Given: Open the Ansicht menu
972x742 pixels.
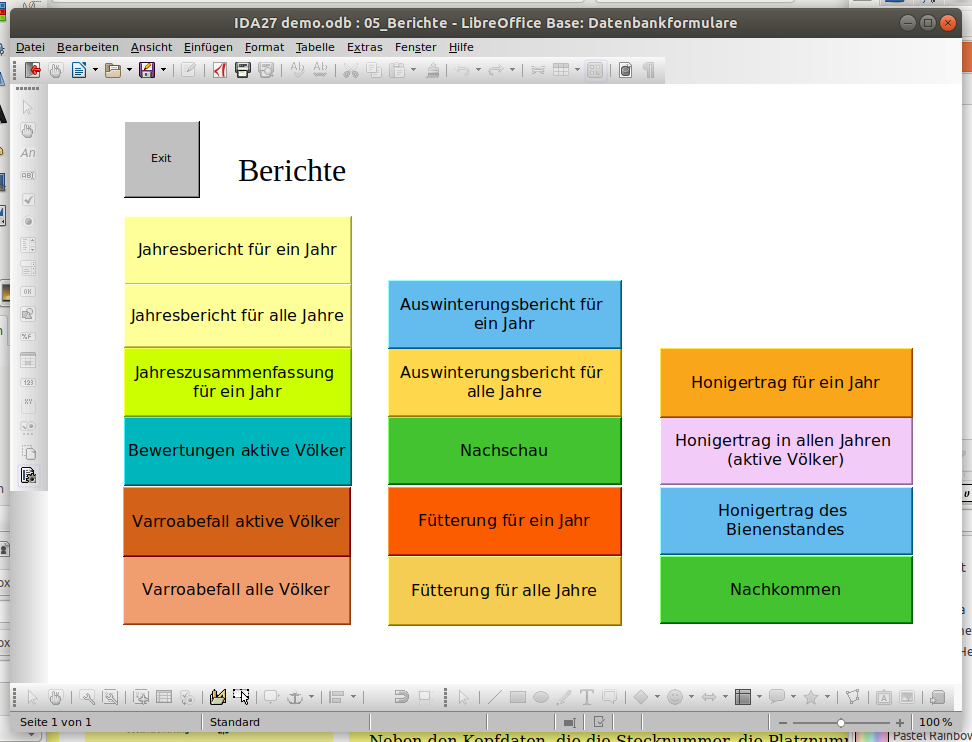Looking at the screenshot, I should 151,47.
